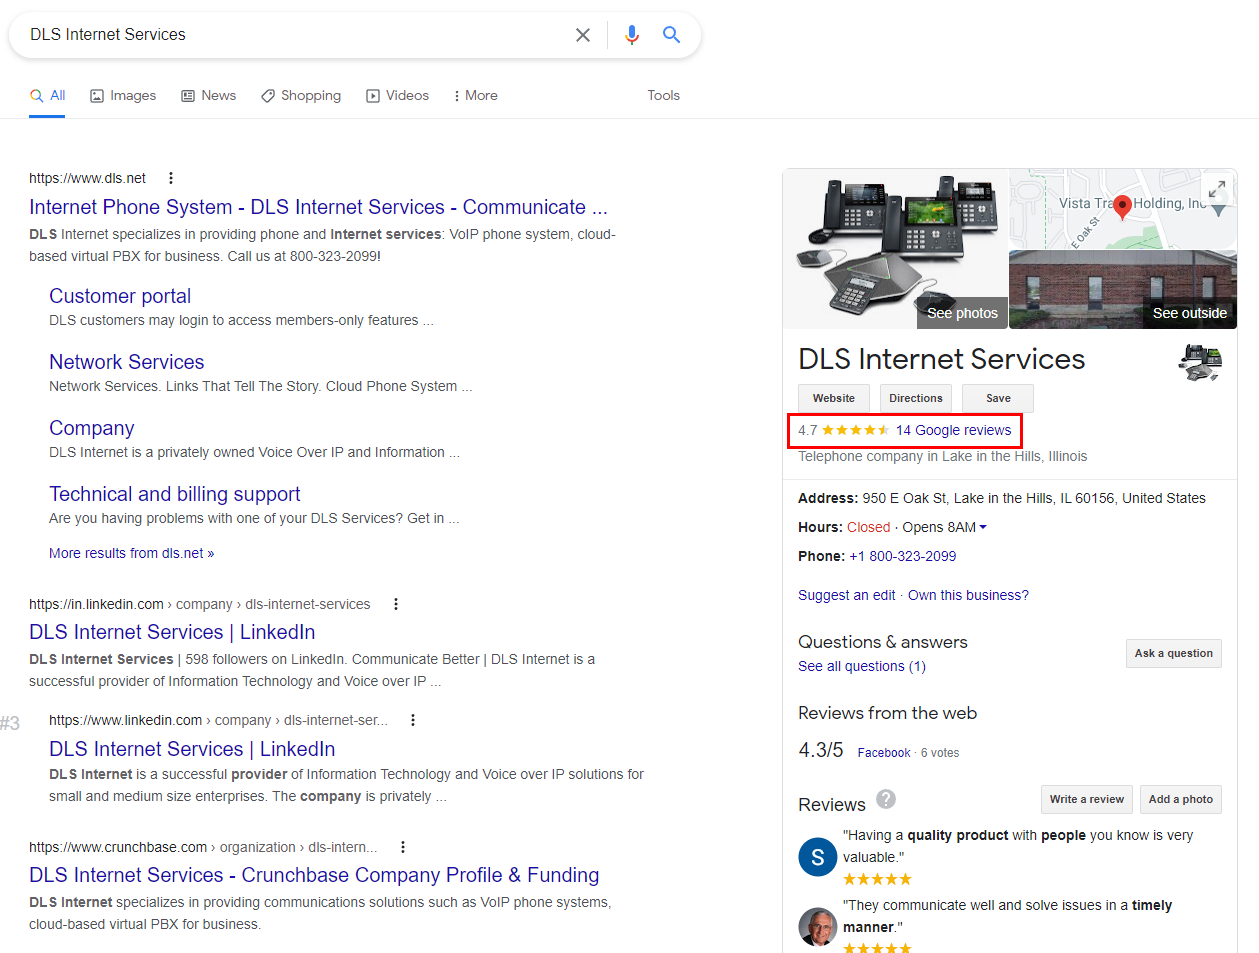Screen dimensions: 1259x953
Task: Click the small phones logo beside business name
Action: 1200,362
